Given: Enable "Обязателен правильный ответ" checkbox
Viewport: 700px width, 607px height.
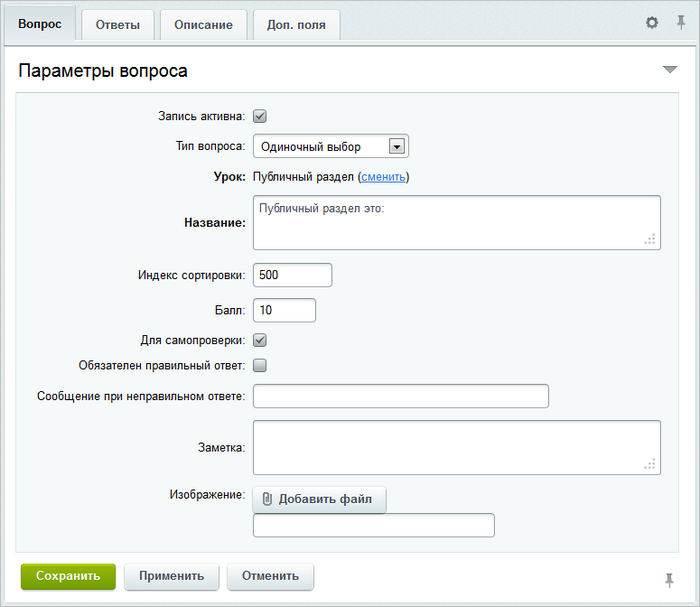Looking at the screenshot, I should 260,365.
